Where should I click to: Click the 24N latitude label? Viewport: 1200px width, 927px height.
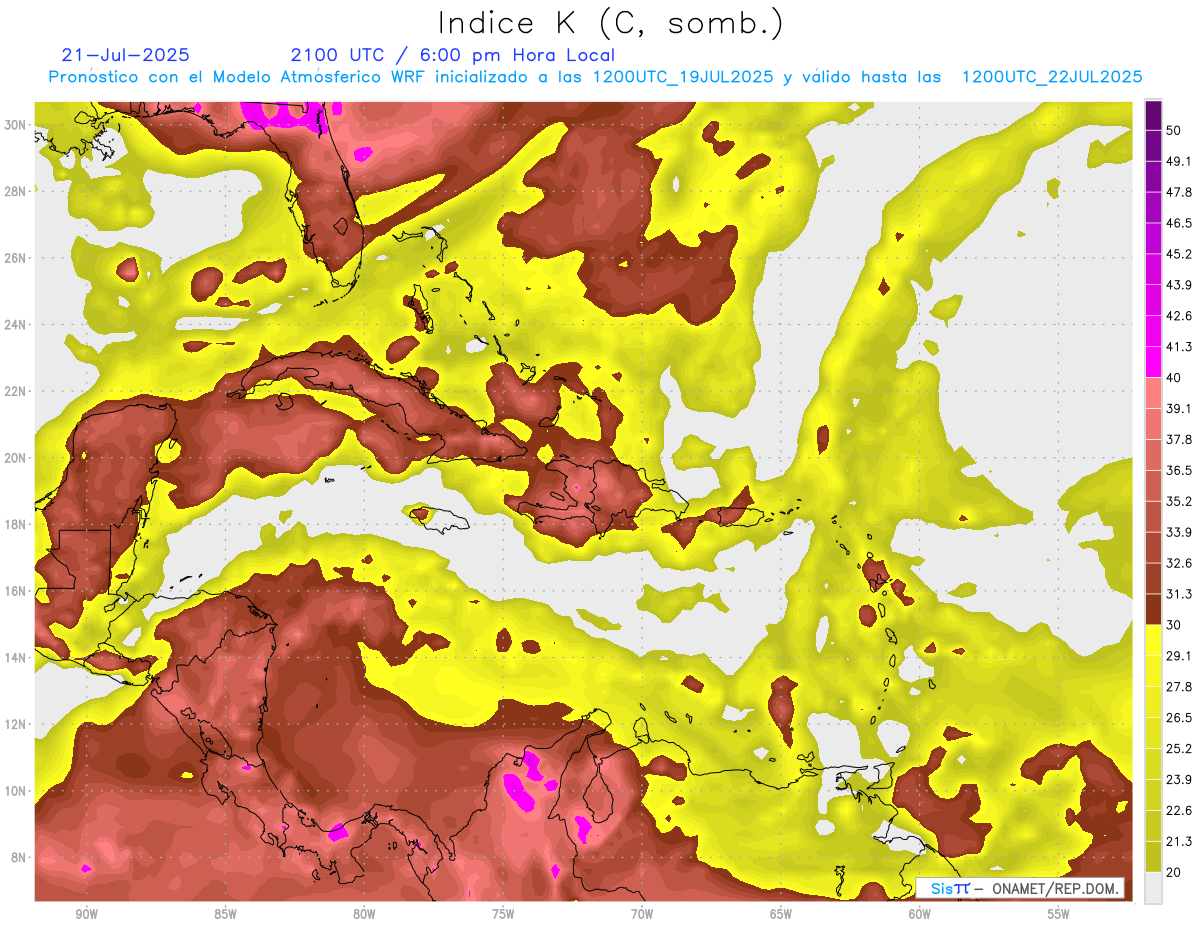pos(17,325)
